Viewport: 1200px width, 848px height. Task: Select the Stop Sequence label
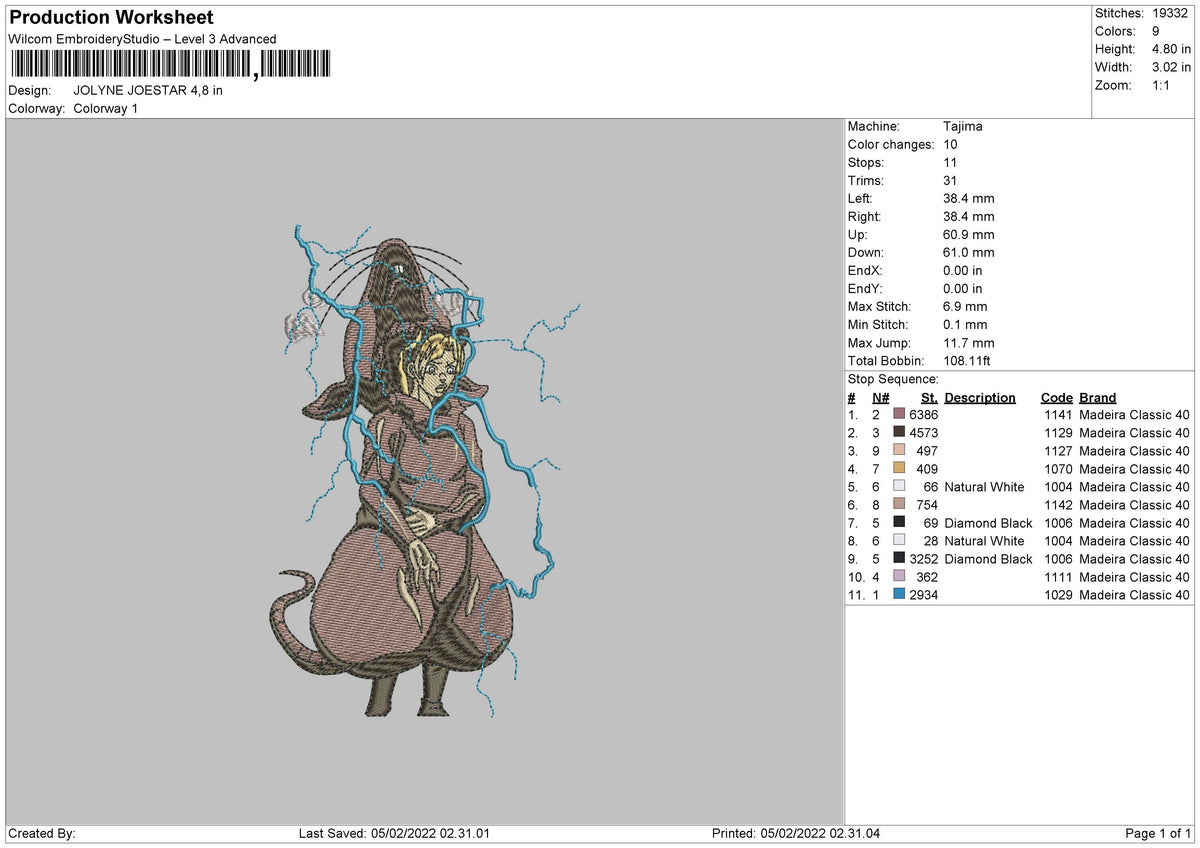point(893,379)
